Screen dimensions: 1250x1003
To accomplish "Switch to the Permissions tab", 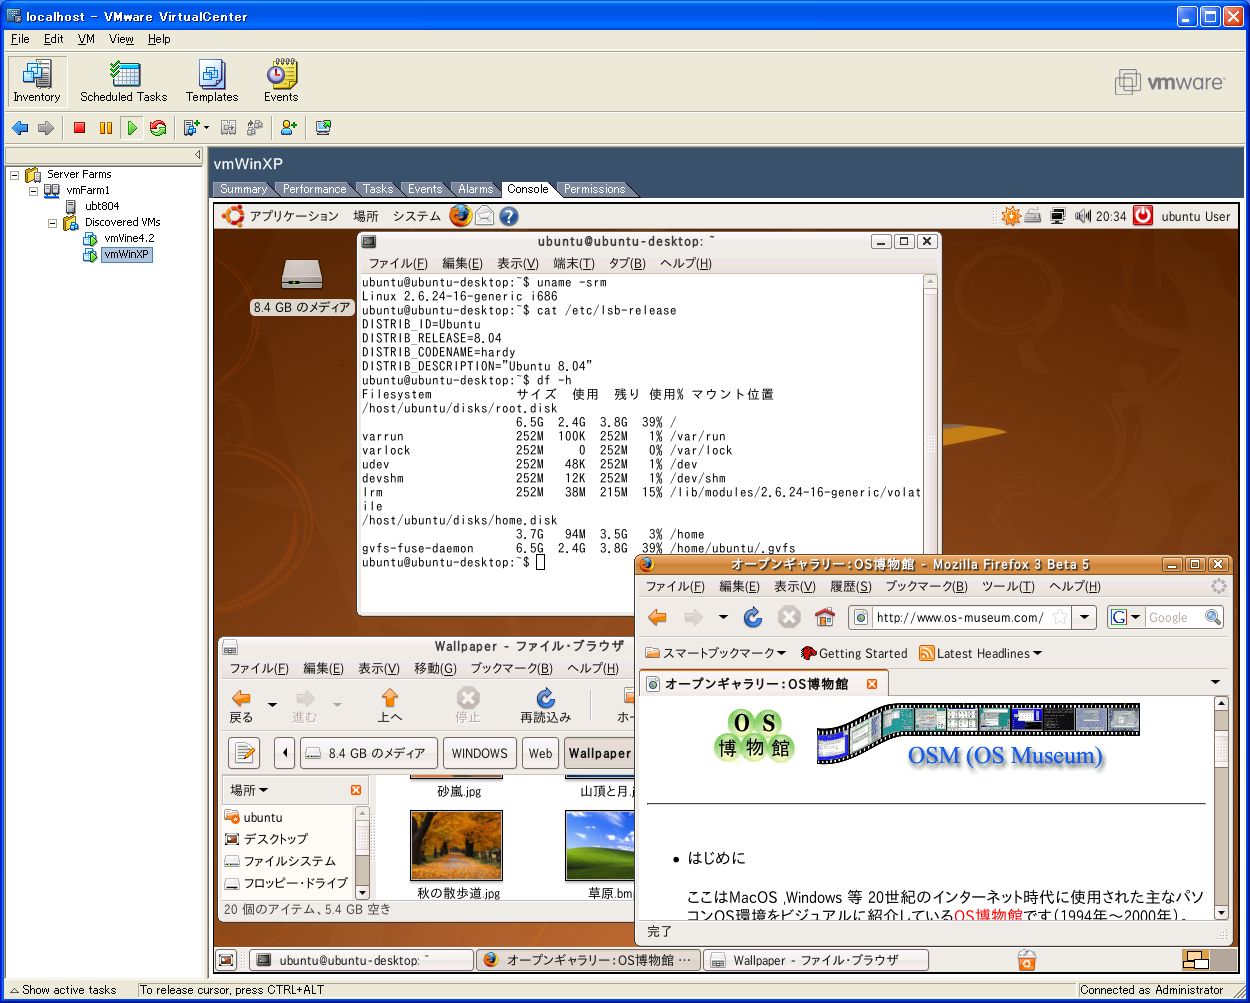I will pyautogui.click(x=594, y=189).
